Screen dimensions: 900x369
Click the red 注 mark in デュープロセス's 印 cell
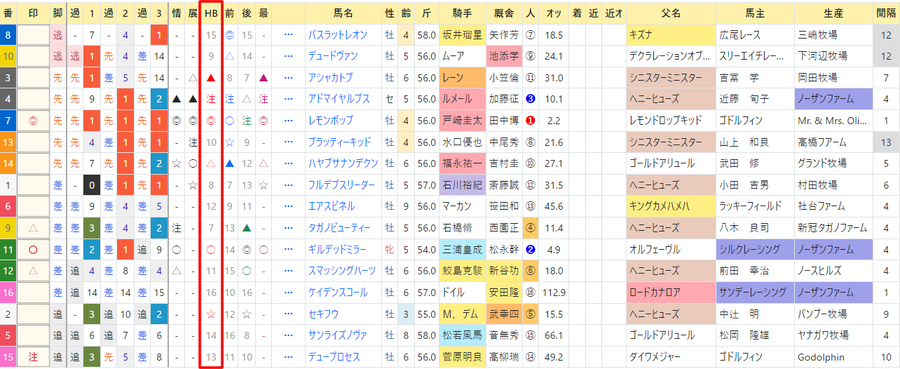pos(33,356)
